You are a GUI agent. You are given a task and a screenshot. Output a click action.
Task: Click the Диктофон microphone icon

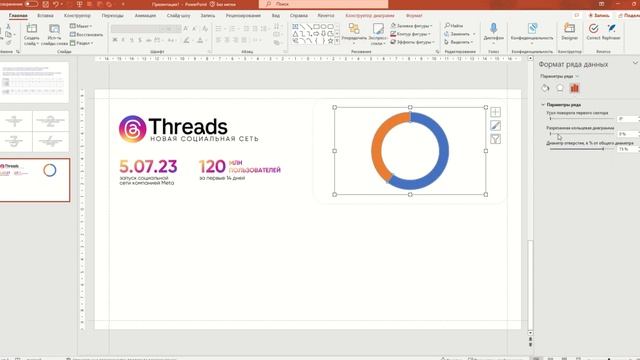493,28
